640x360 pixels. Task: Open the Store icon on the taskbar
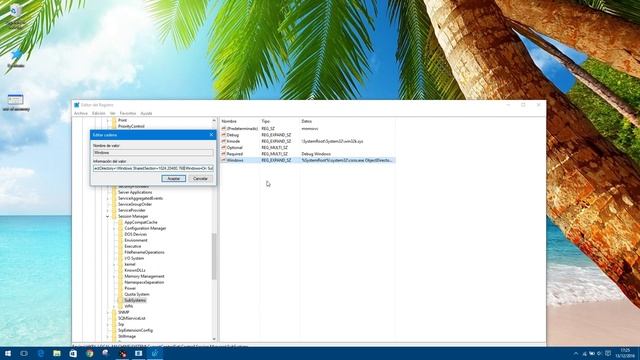click(x=73, y=353)
